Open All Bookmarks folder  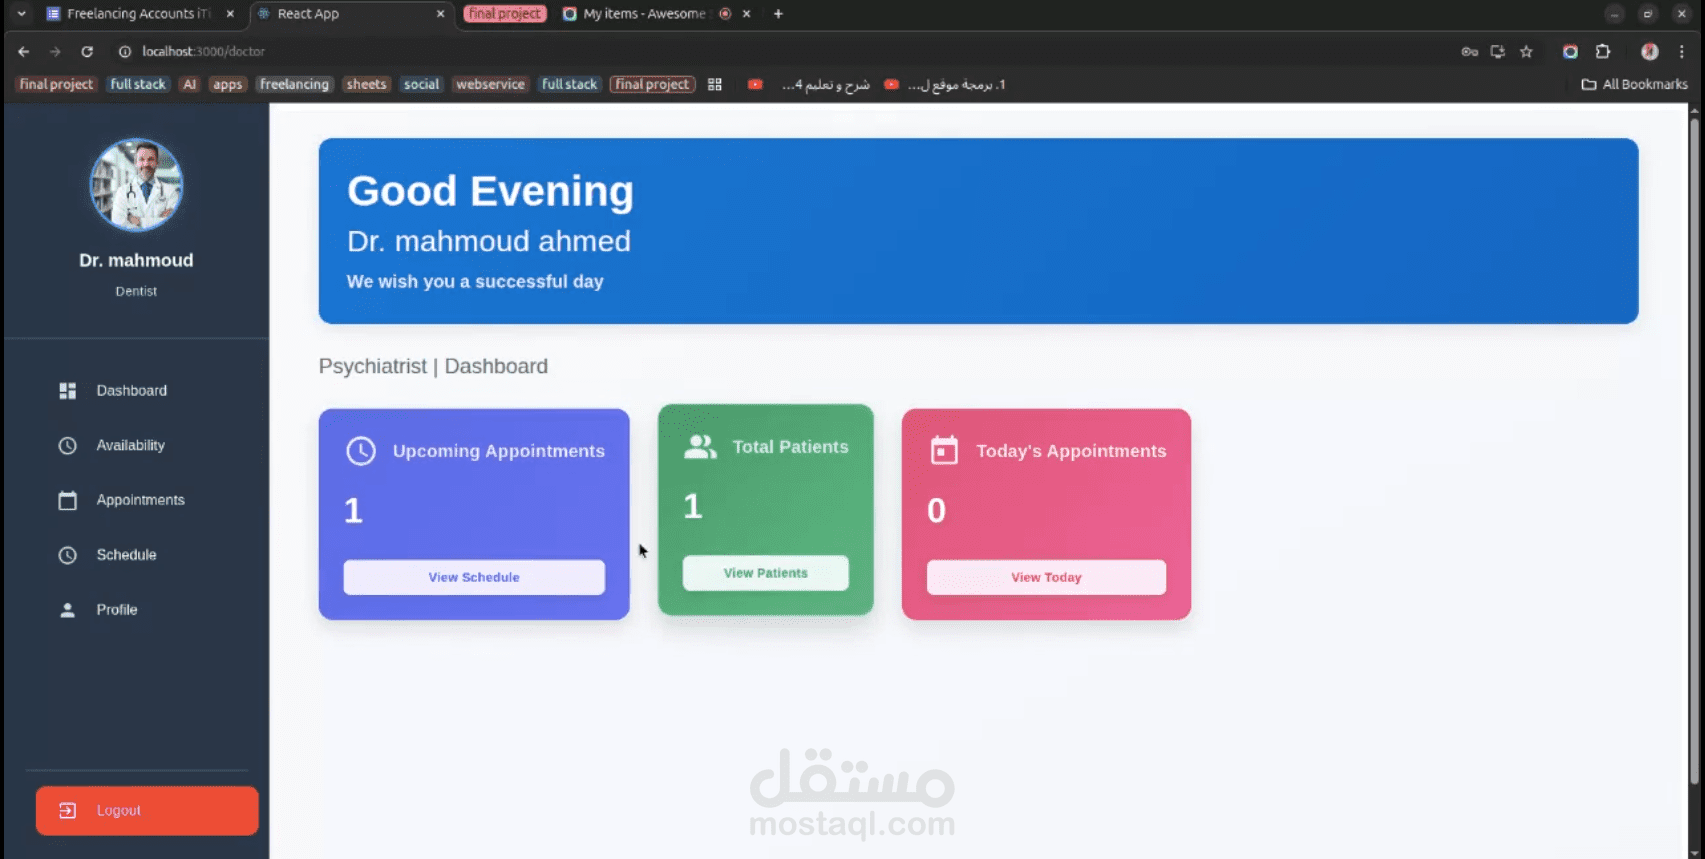1634,85
